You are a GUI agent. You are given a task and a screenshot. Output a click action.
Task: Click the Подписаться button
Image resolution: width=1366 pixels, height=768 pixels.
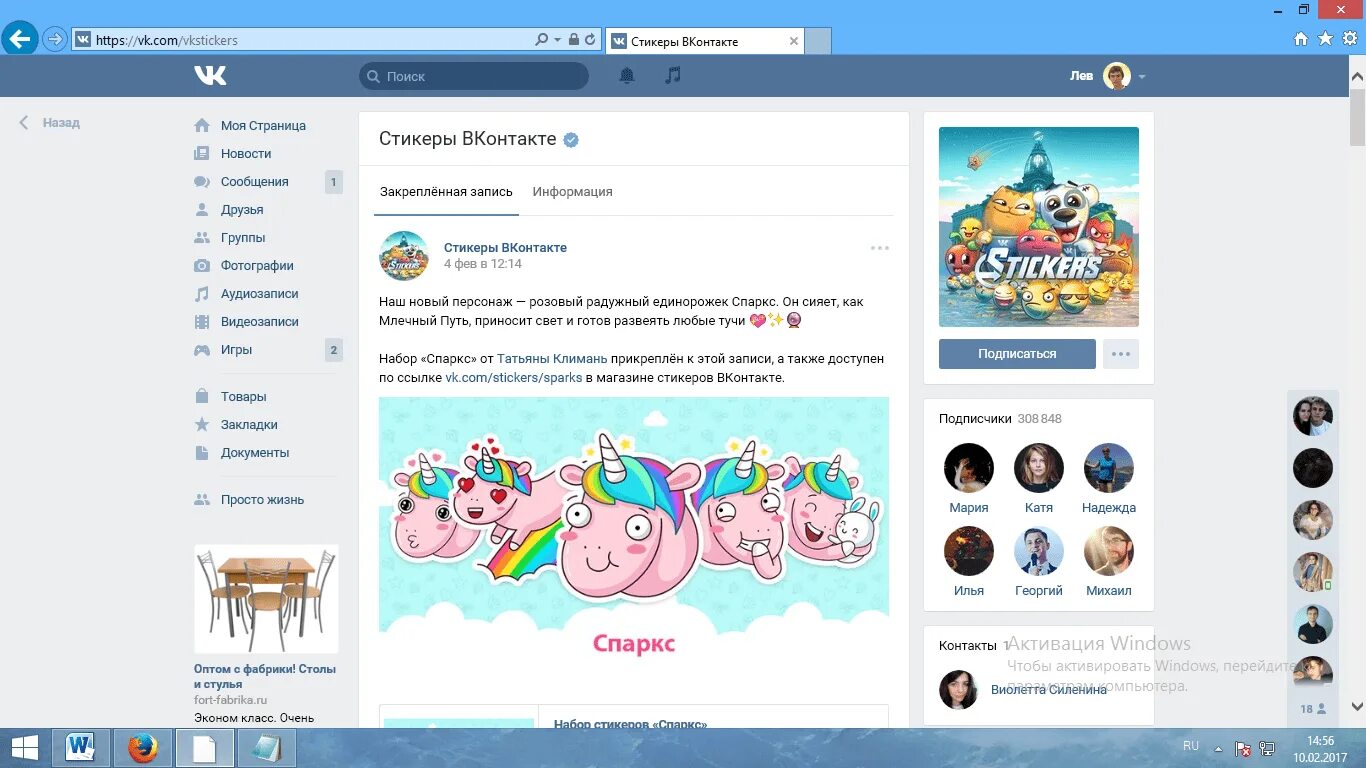pos(1017,354)
